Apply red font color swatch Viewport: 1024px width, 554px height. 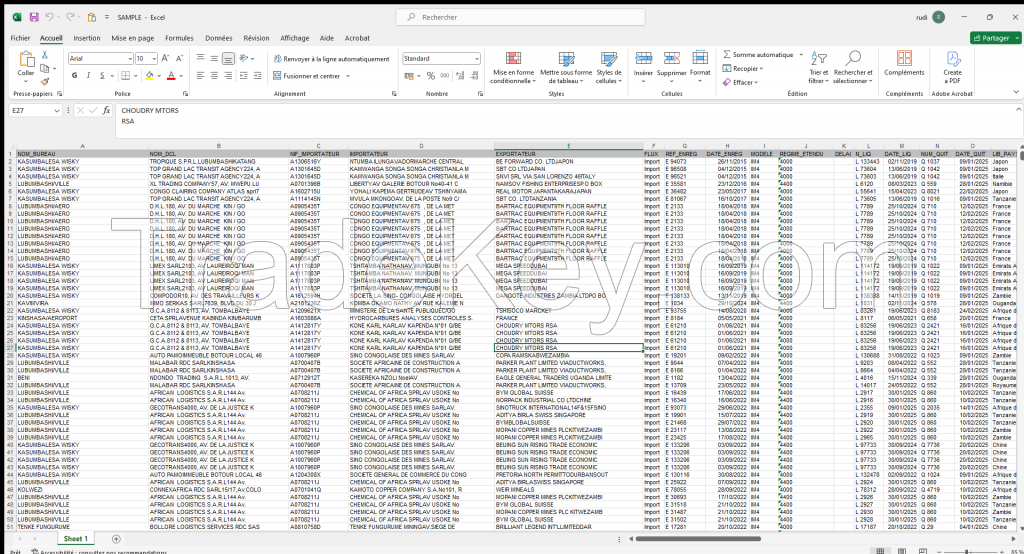tap(171, 76)
